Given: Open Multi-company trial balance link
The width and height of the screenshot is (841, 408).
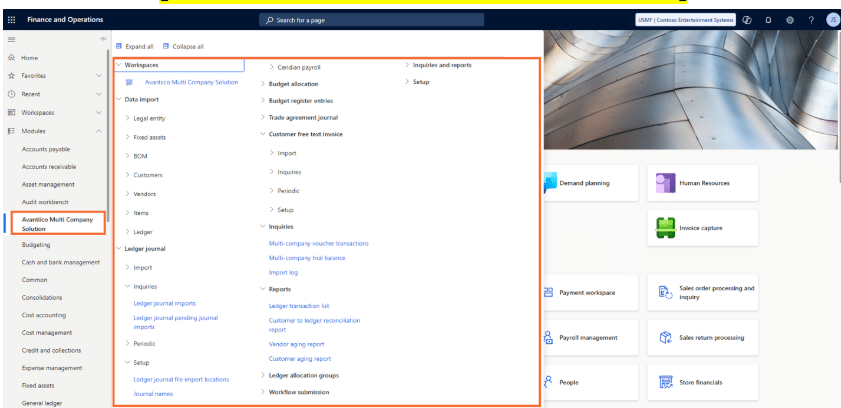Looking at the screenshot, I should point(307,258).
